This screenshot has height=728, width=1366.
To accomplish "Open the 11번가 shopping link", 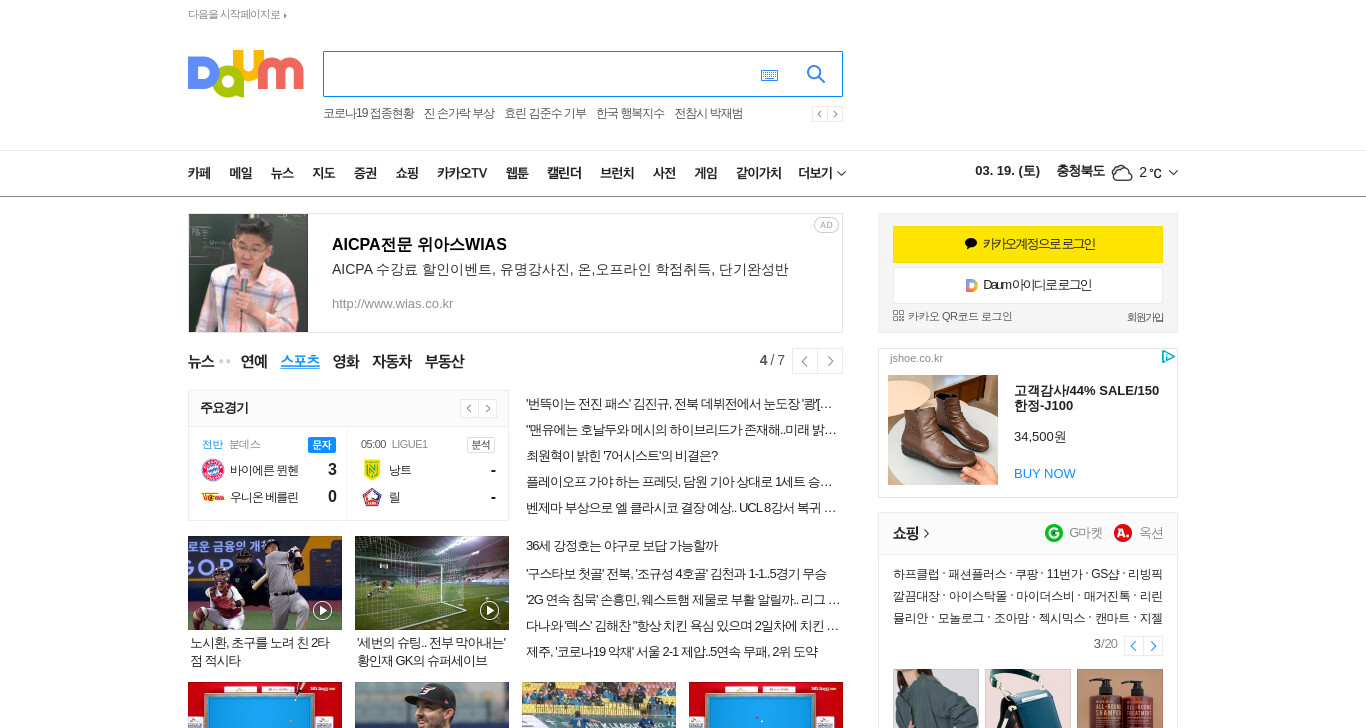I will [1064, 574].
